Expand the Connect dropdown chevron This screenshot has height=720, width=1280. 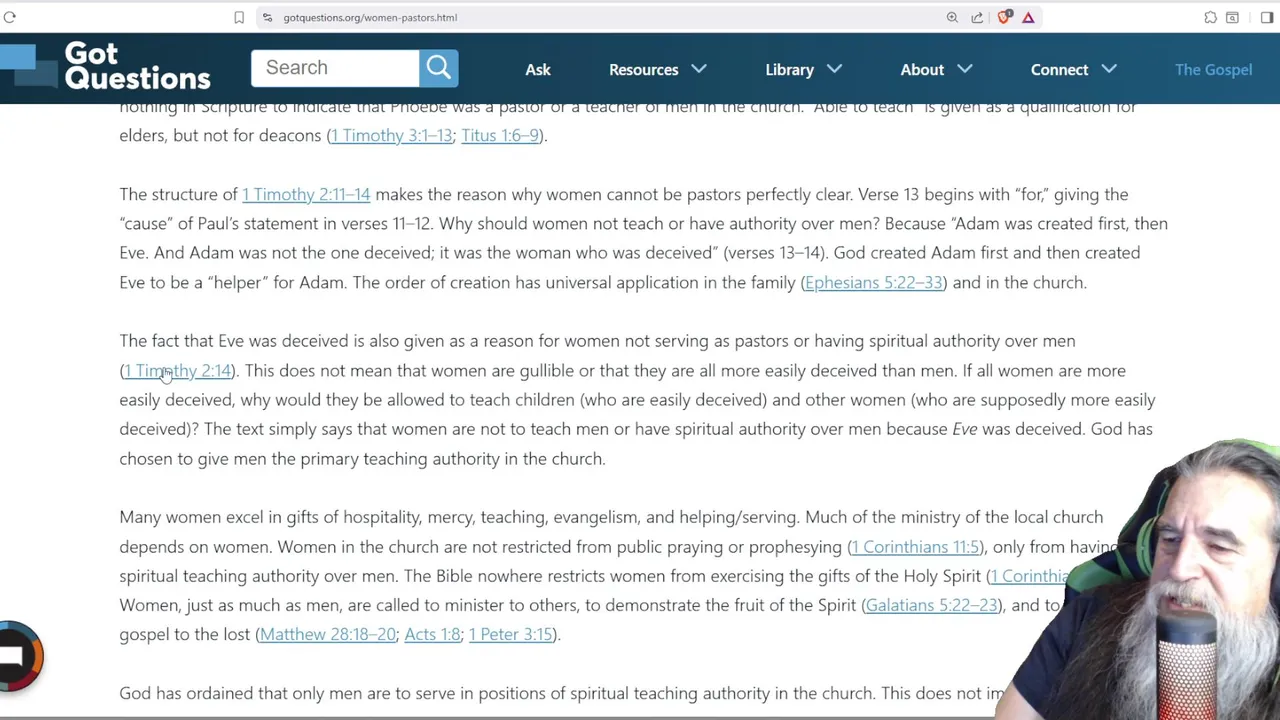[x=1108, y=69]
